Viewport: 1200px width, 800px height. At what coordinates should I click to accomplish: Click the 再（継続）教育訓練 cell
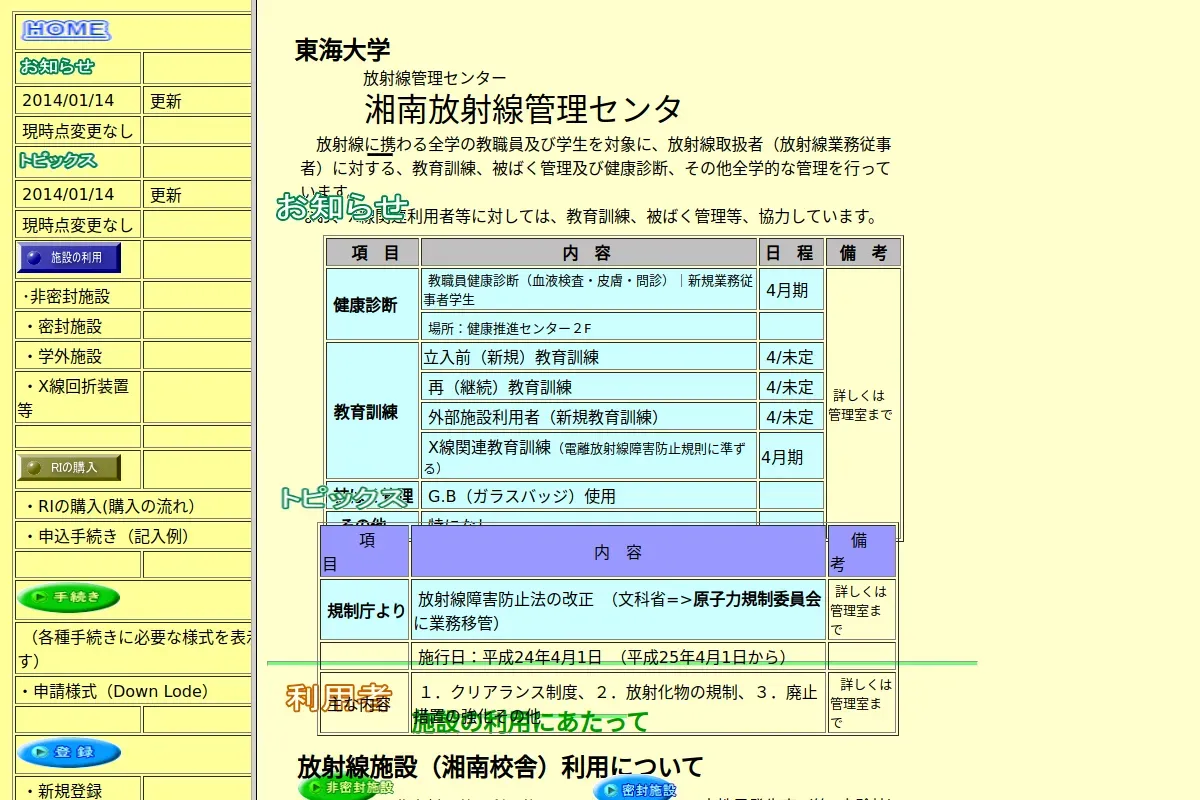(x=589, y=387)
